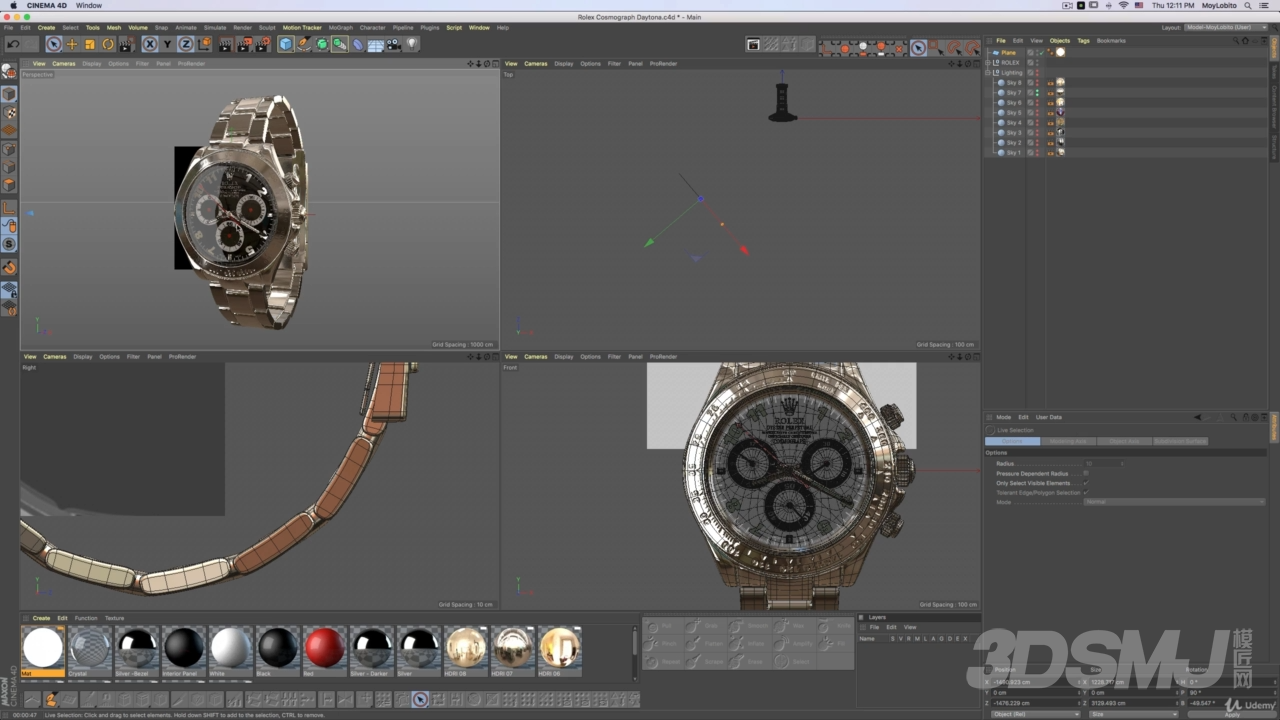Open the Mesh menu
This screenshot has height=720, width=1280.
[114, 28]
